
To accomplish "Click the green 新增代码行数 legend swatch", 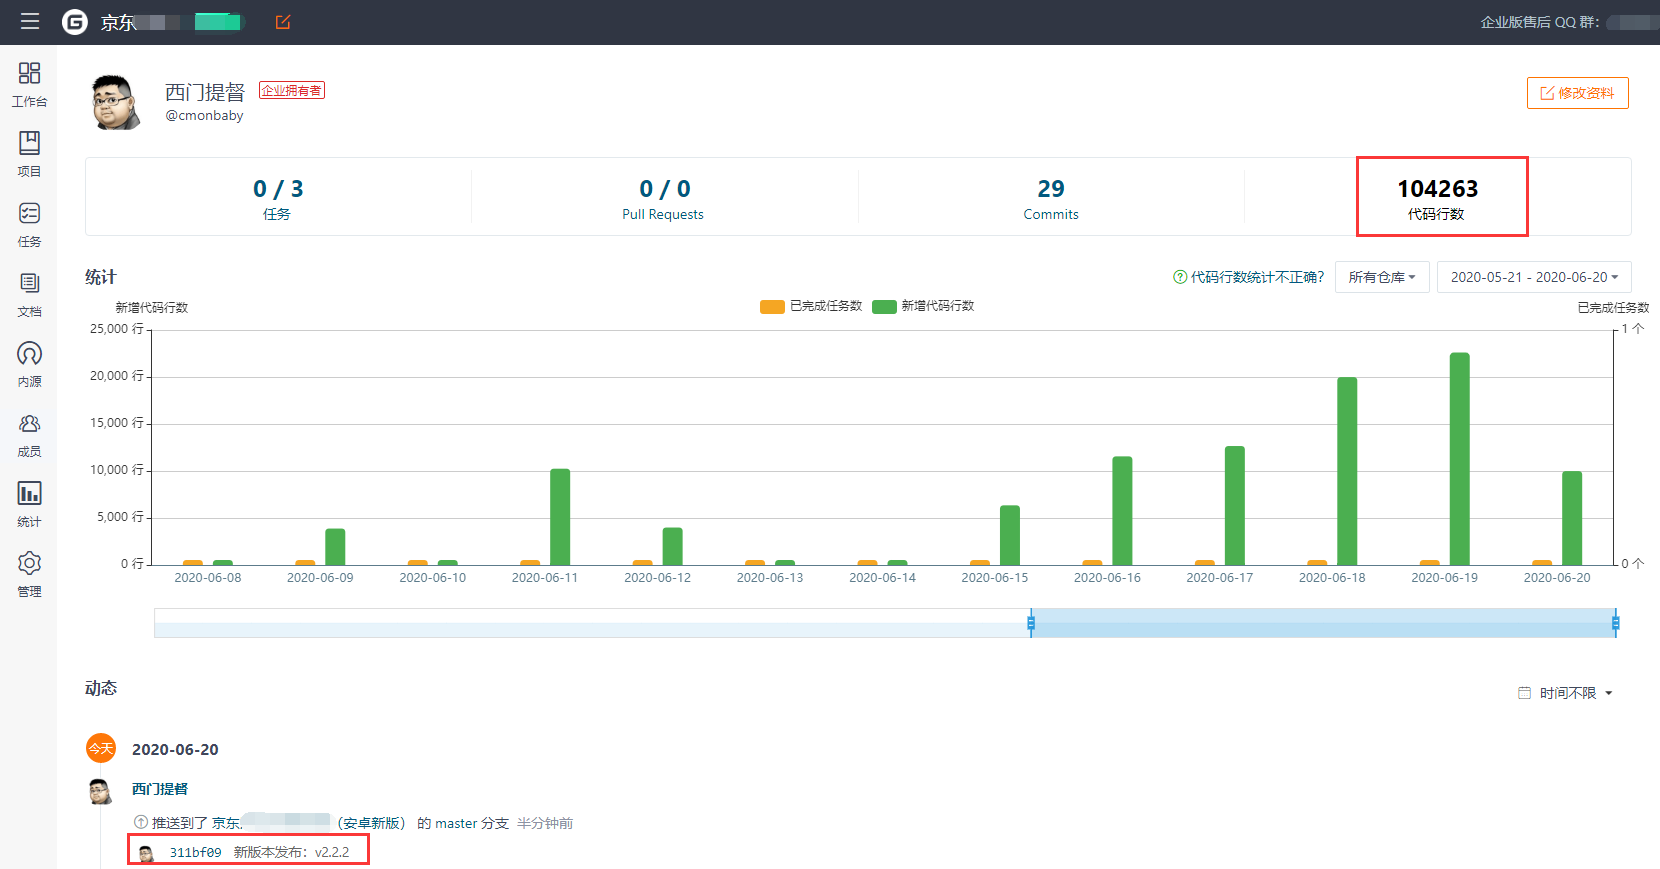I will click(884, 307).
